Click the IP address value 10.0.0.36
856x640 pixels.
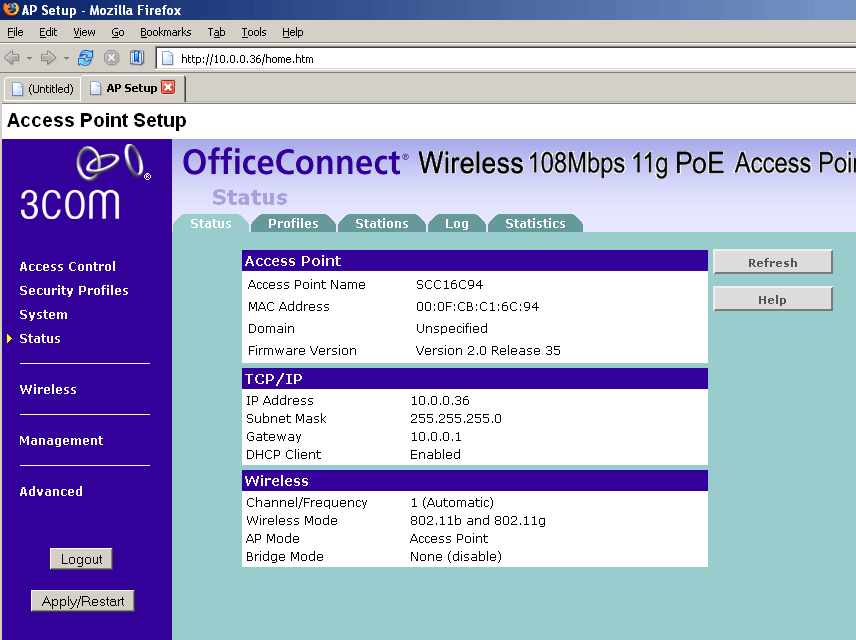(x=440, y=401)
